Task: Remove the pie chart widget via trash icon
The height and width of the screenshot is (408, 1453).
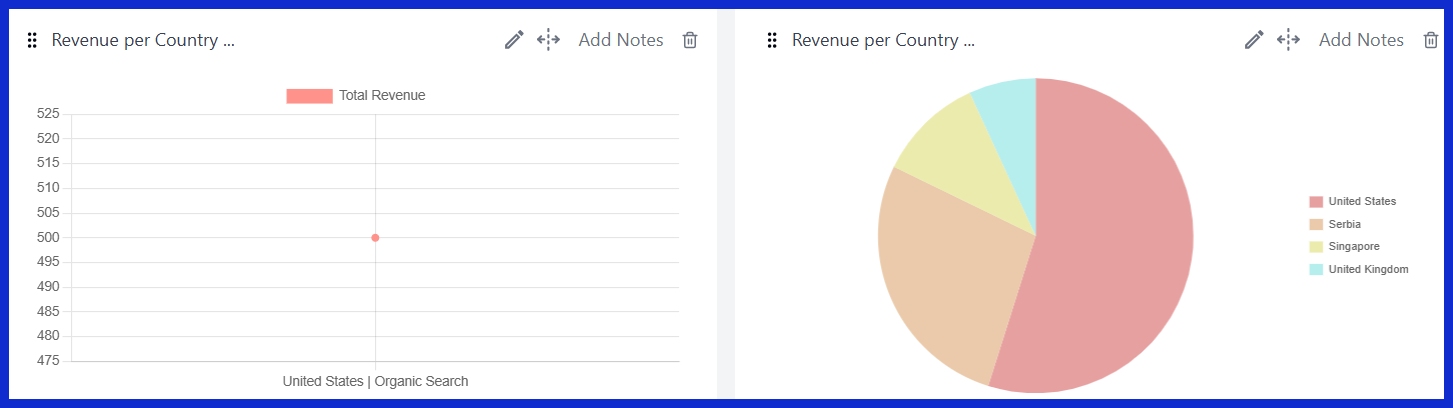Action: [1430, 40]
